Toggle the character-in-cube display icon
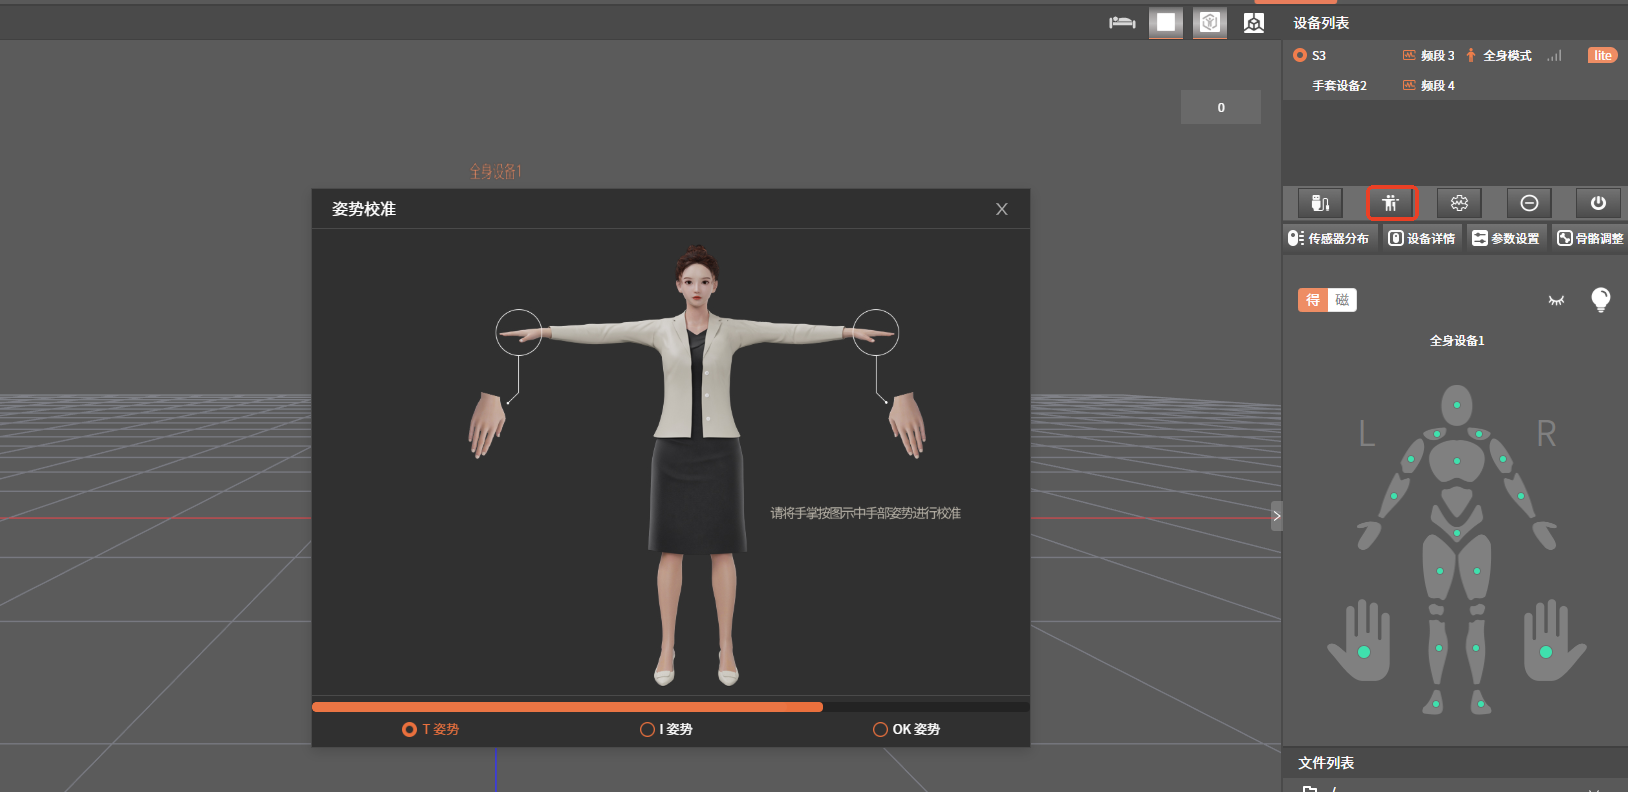The width and height of the screenshot is (1628, 792). [x=1210, y=22]
